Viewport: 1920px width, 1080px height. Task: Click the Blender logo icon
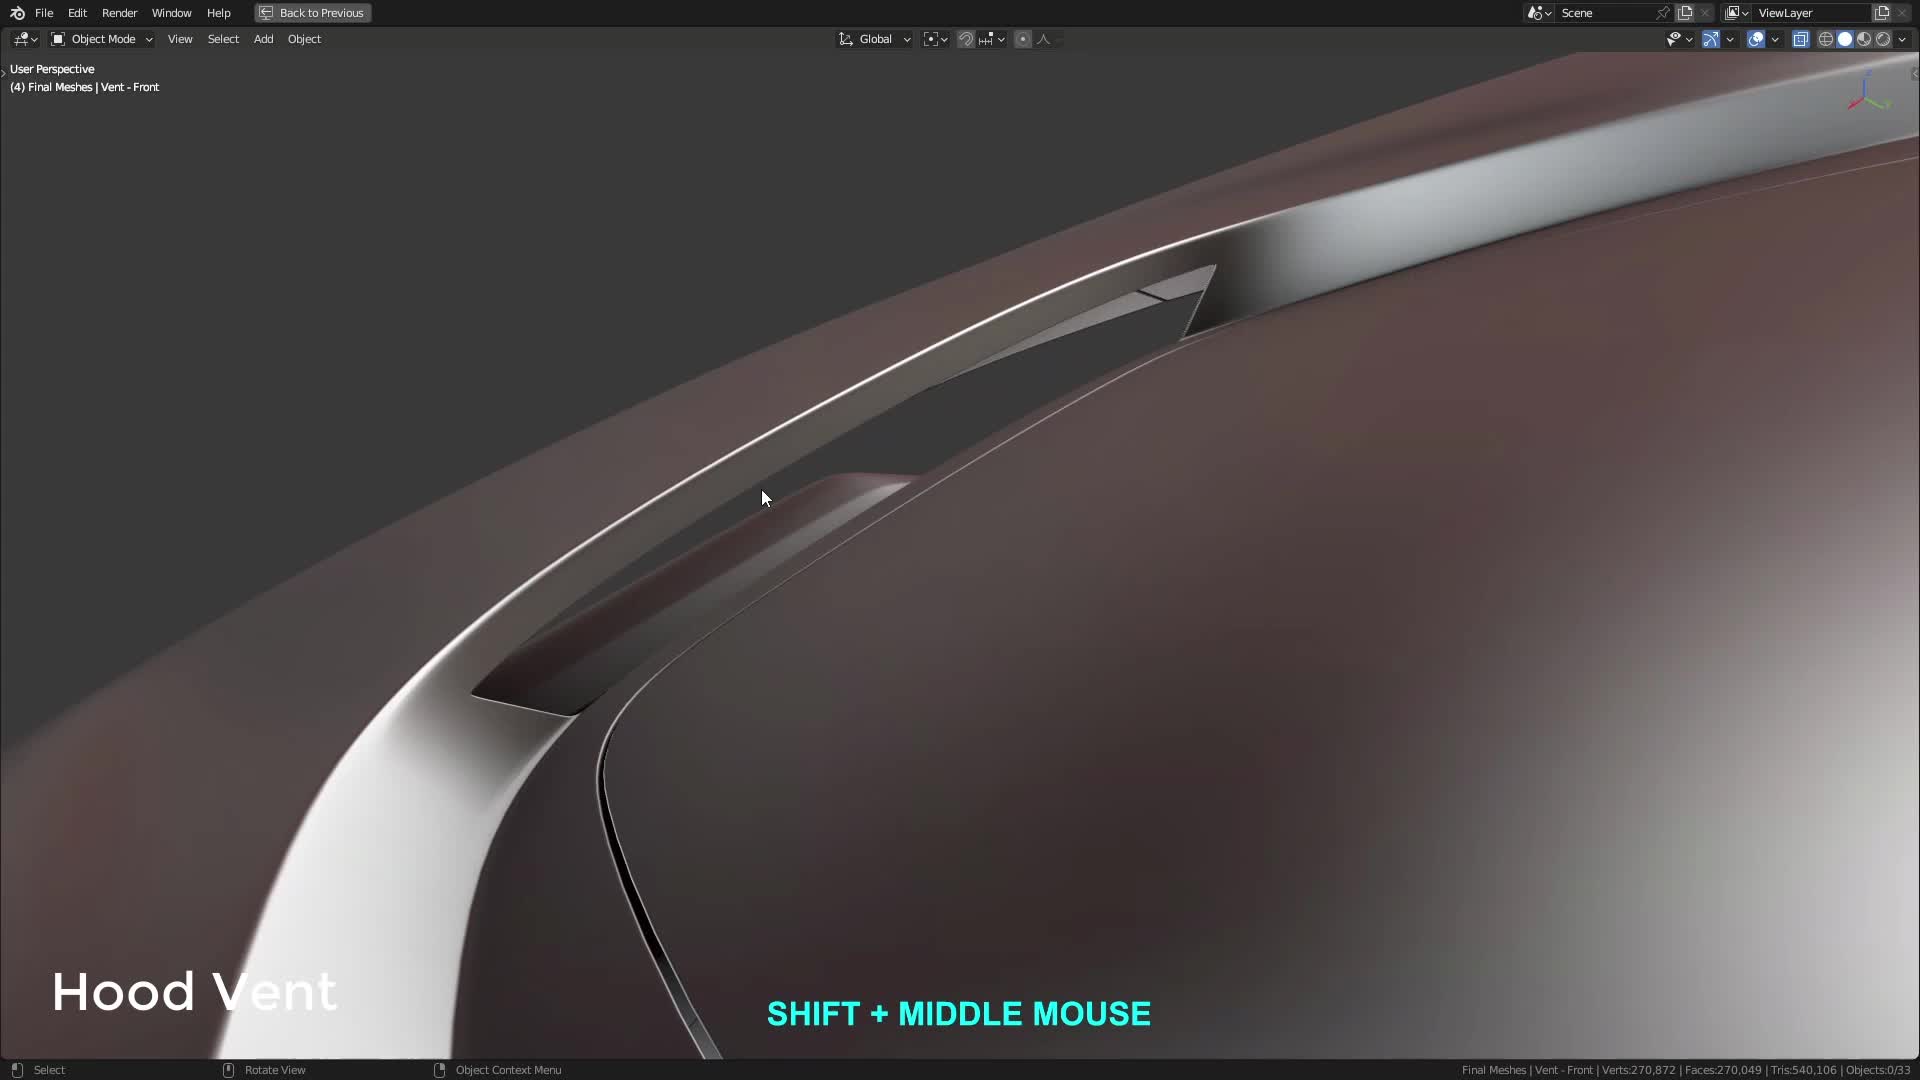[x=17, y=13]
